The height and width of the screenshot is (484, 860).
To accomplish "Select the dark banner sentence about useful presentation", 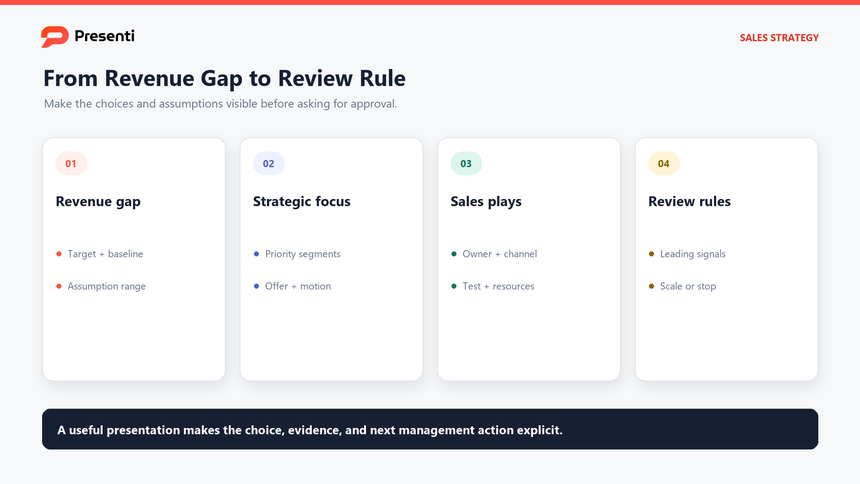I will [310, 430].
